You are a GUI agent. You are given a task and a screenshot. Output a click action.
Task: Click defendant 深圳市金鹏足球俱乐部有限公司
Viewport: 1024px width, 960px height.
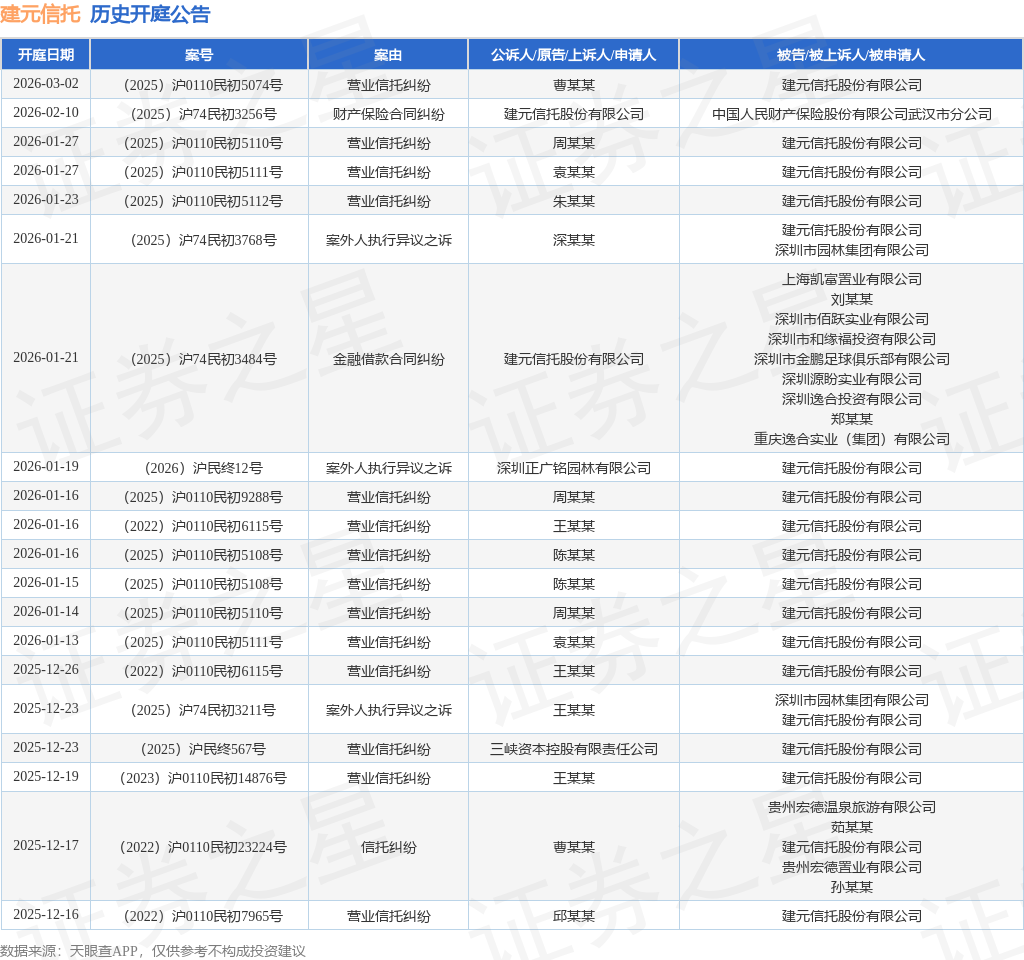[x=852, y=359]
